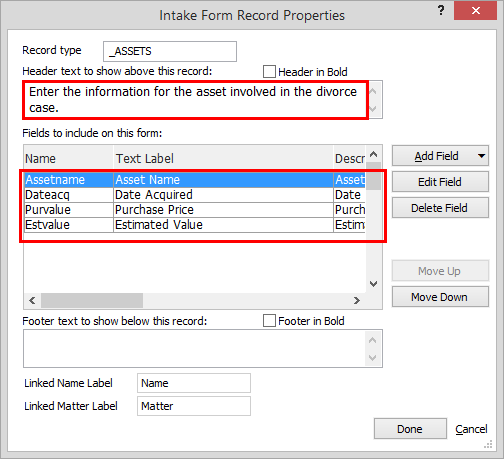The width and height of the screenshot is (504, 459).
Task: Click the Edit Field button
Action: [x=440, y=182]
